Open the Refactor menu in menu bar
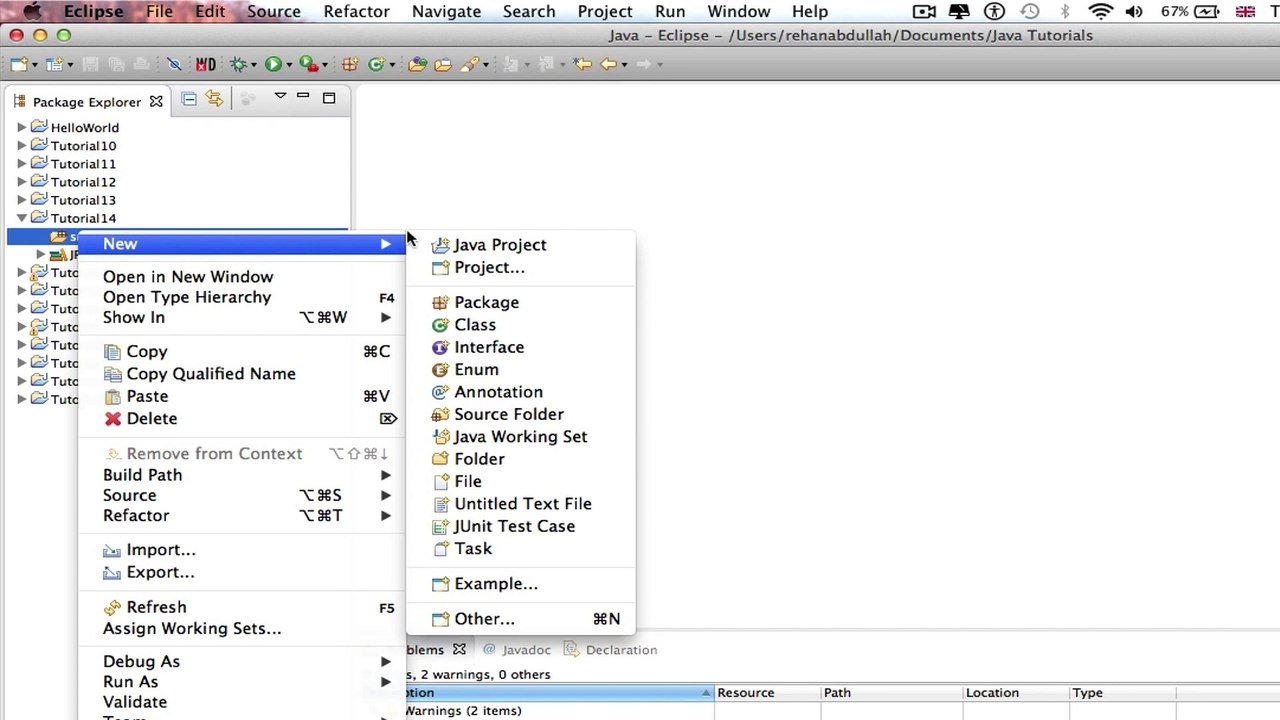Image resolution: width=1280 pixels, height=720 pixels. point(356,11)
